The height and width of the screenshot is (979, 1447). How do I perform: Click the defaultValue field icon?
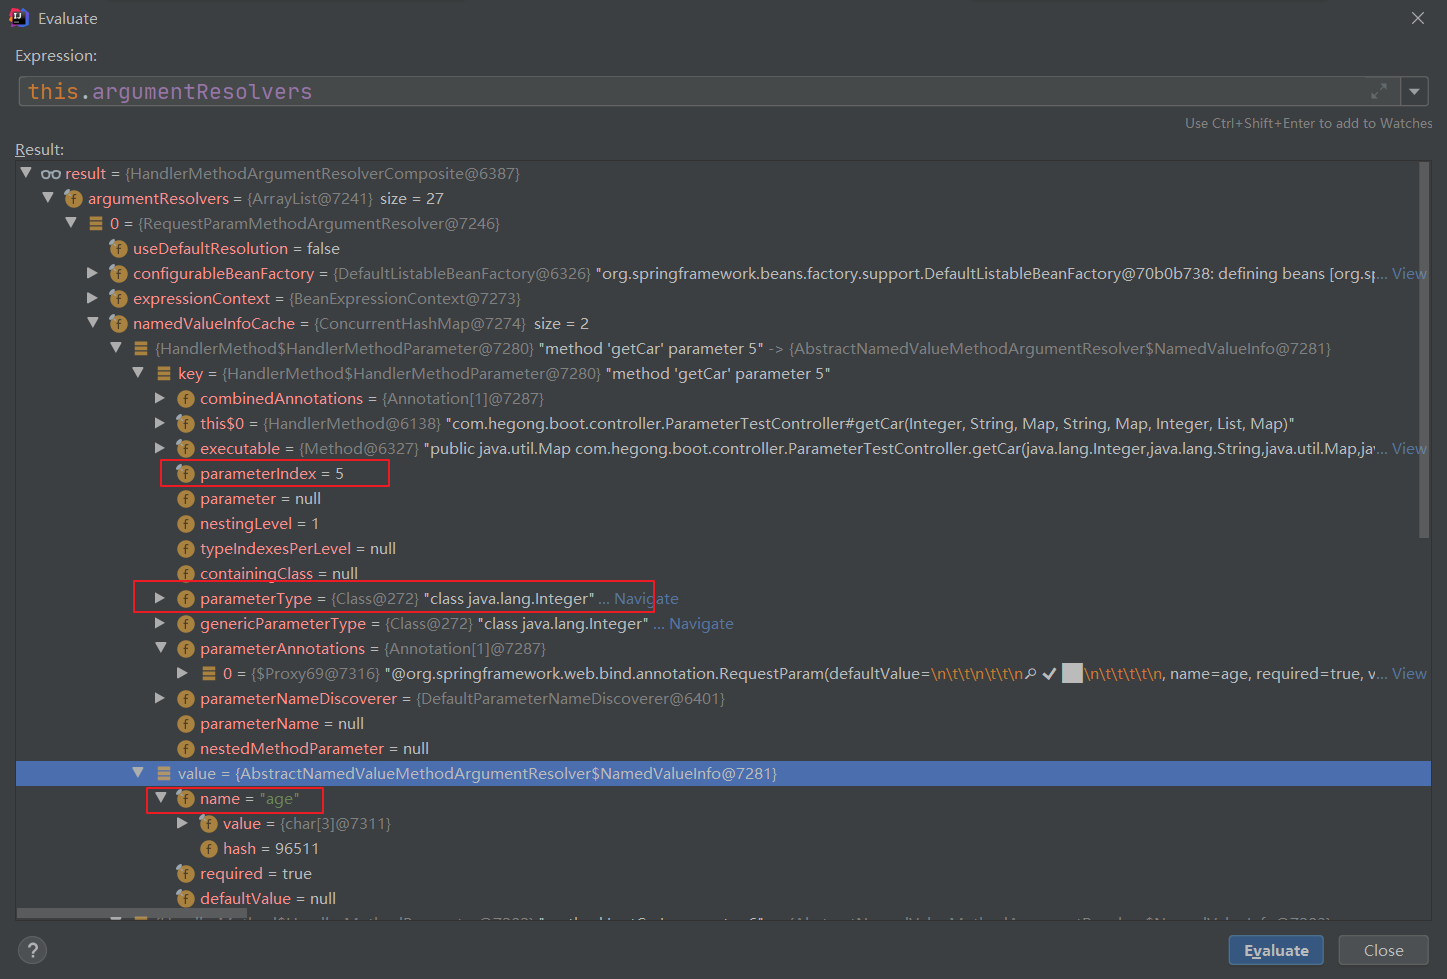(x=185, y=898)
